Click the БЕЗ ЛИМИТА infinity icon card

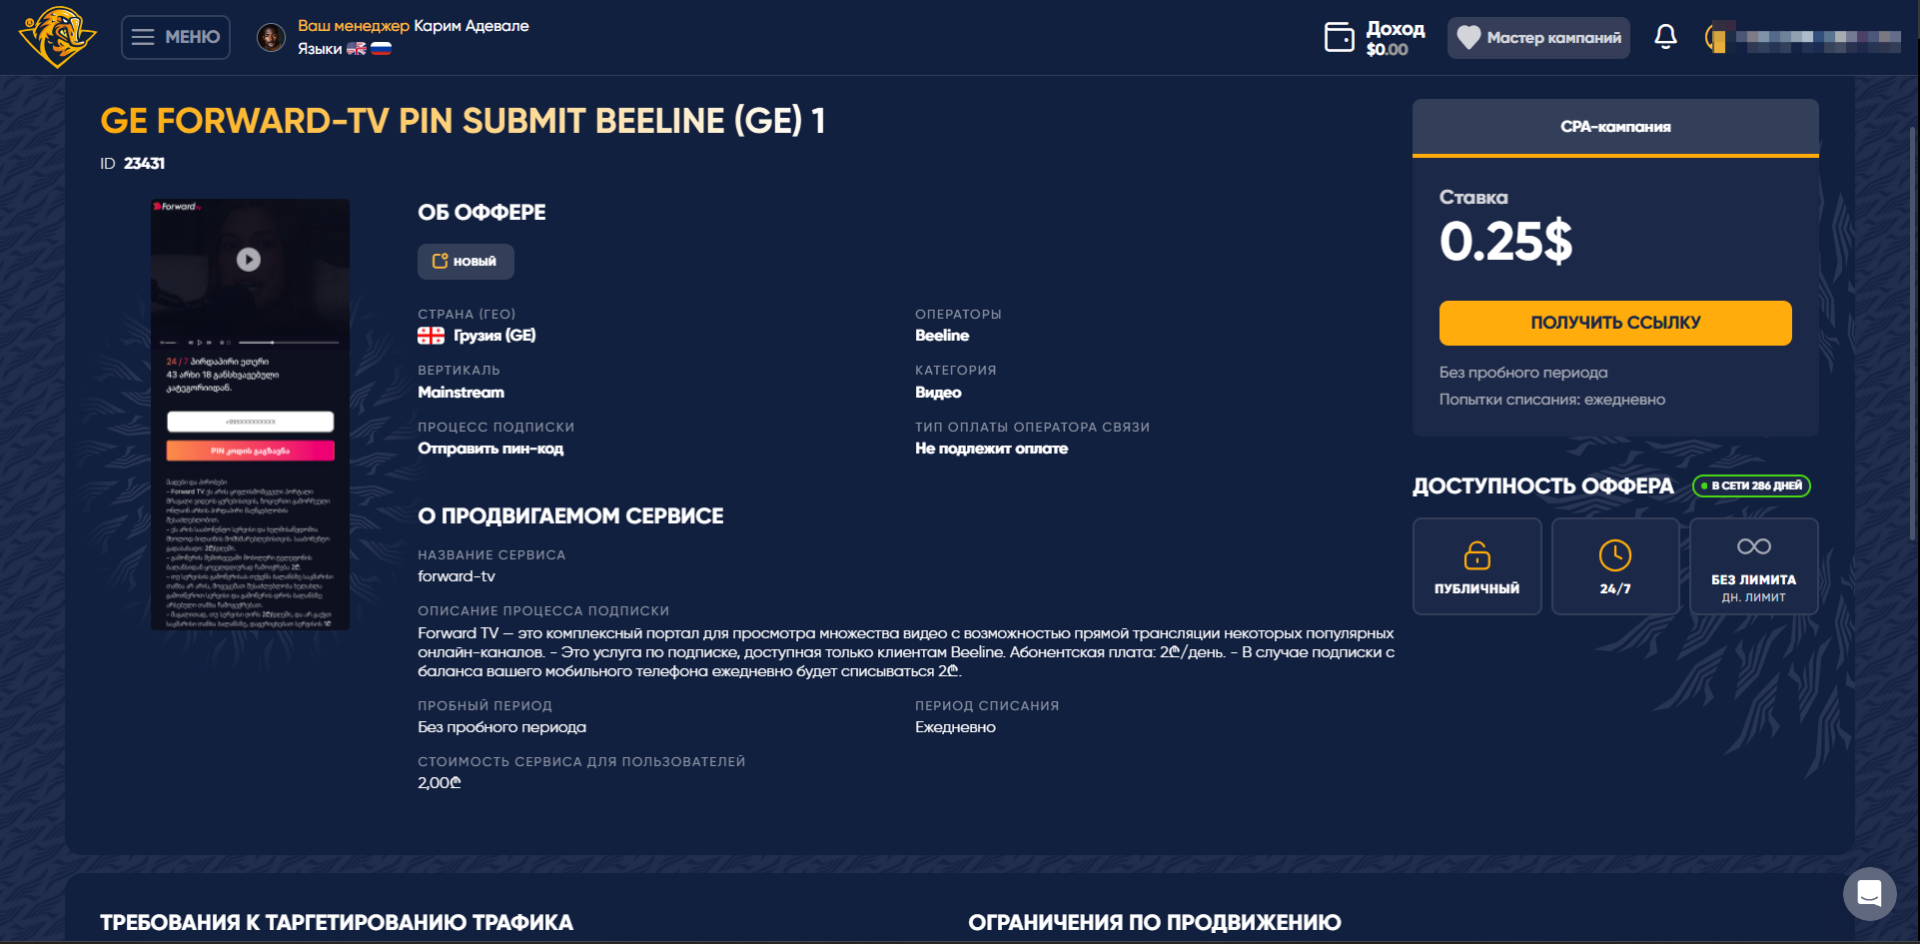(1753, 566)
